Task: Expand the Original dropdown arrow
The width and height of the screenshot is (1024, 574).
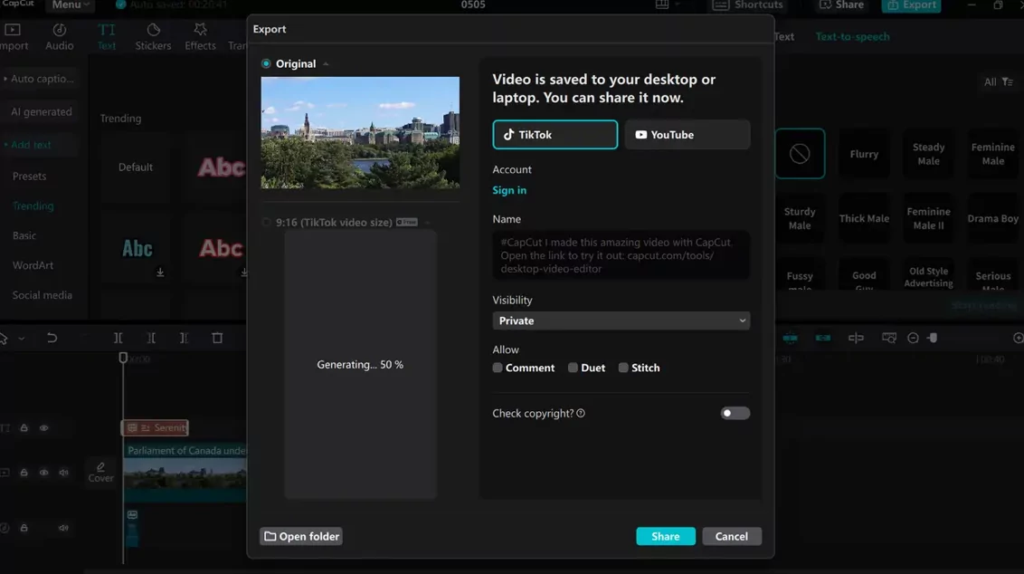Action: coord(326,64)
